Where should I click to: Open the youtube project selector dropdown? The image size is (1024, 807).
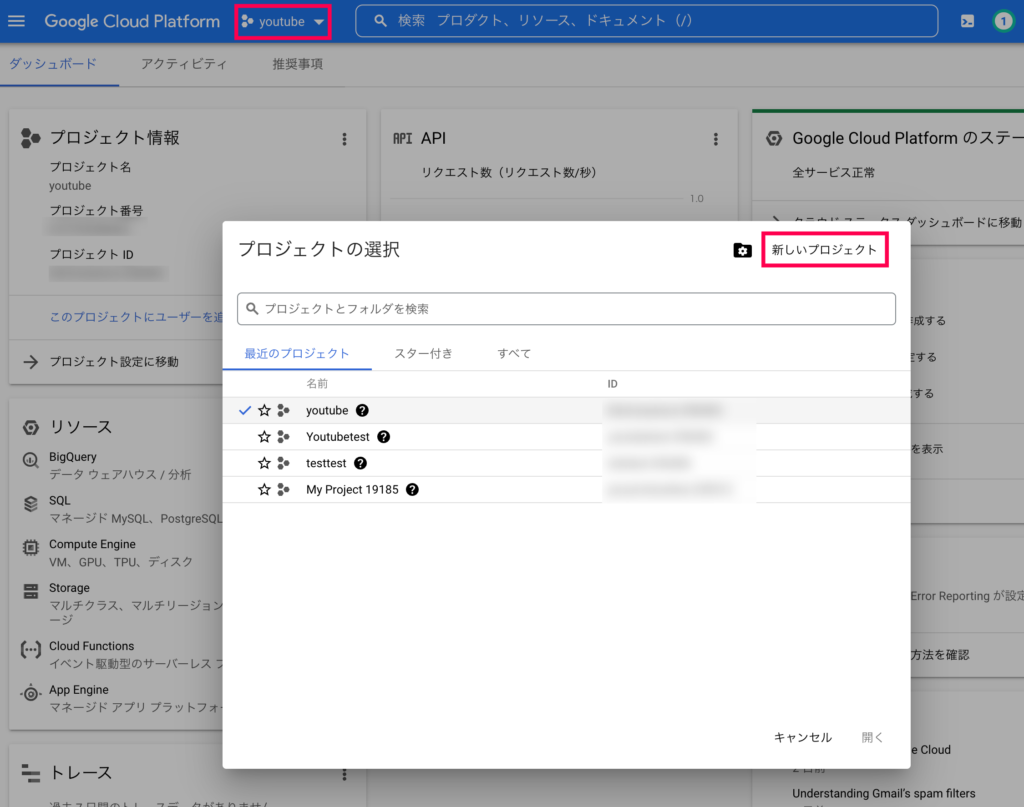click(x=283, y=22)
